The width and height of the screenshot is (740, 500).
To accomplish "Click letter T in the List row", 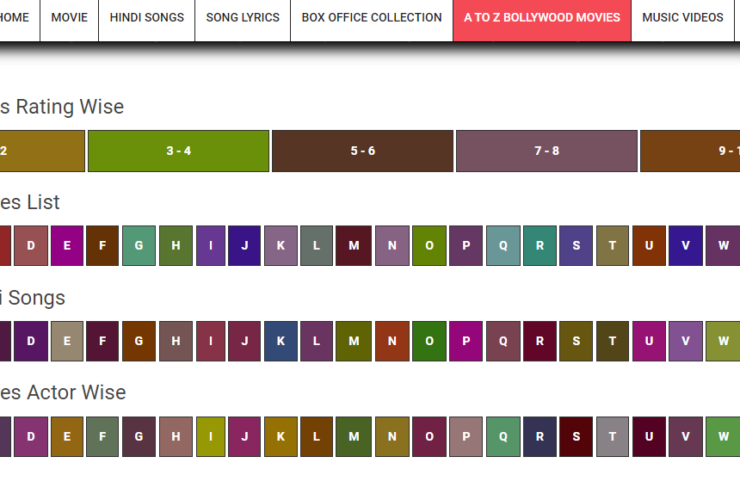I will (612, 246).
